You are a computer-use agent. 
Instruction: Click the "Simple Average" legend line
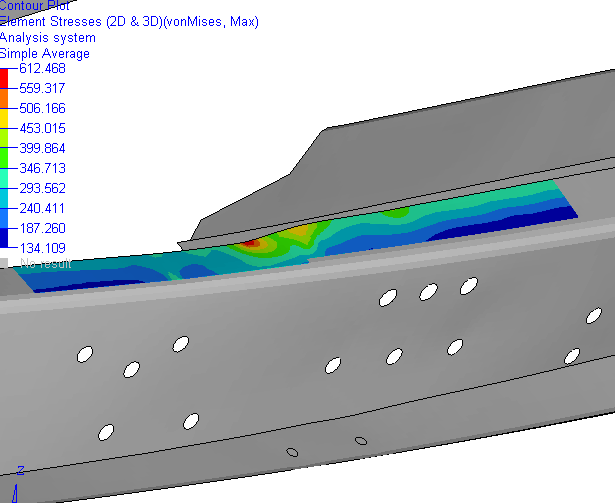[x=45, y=53]
